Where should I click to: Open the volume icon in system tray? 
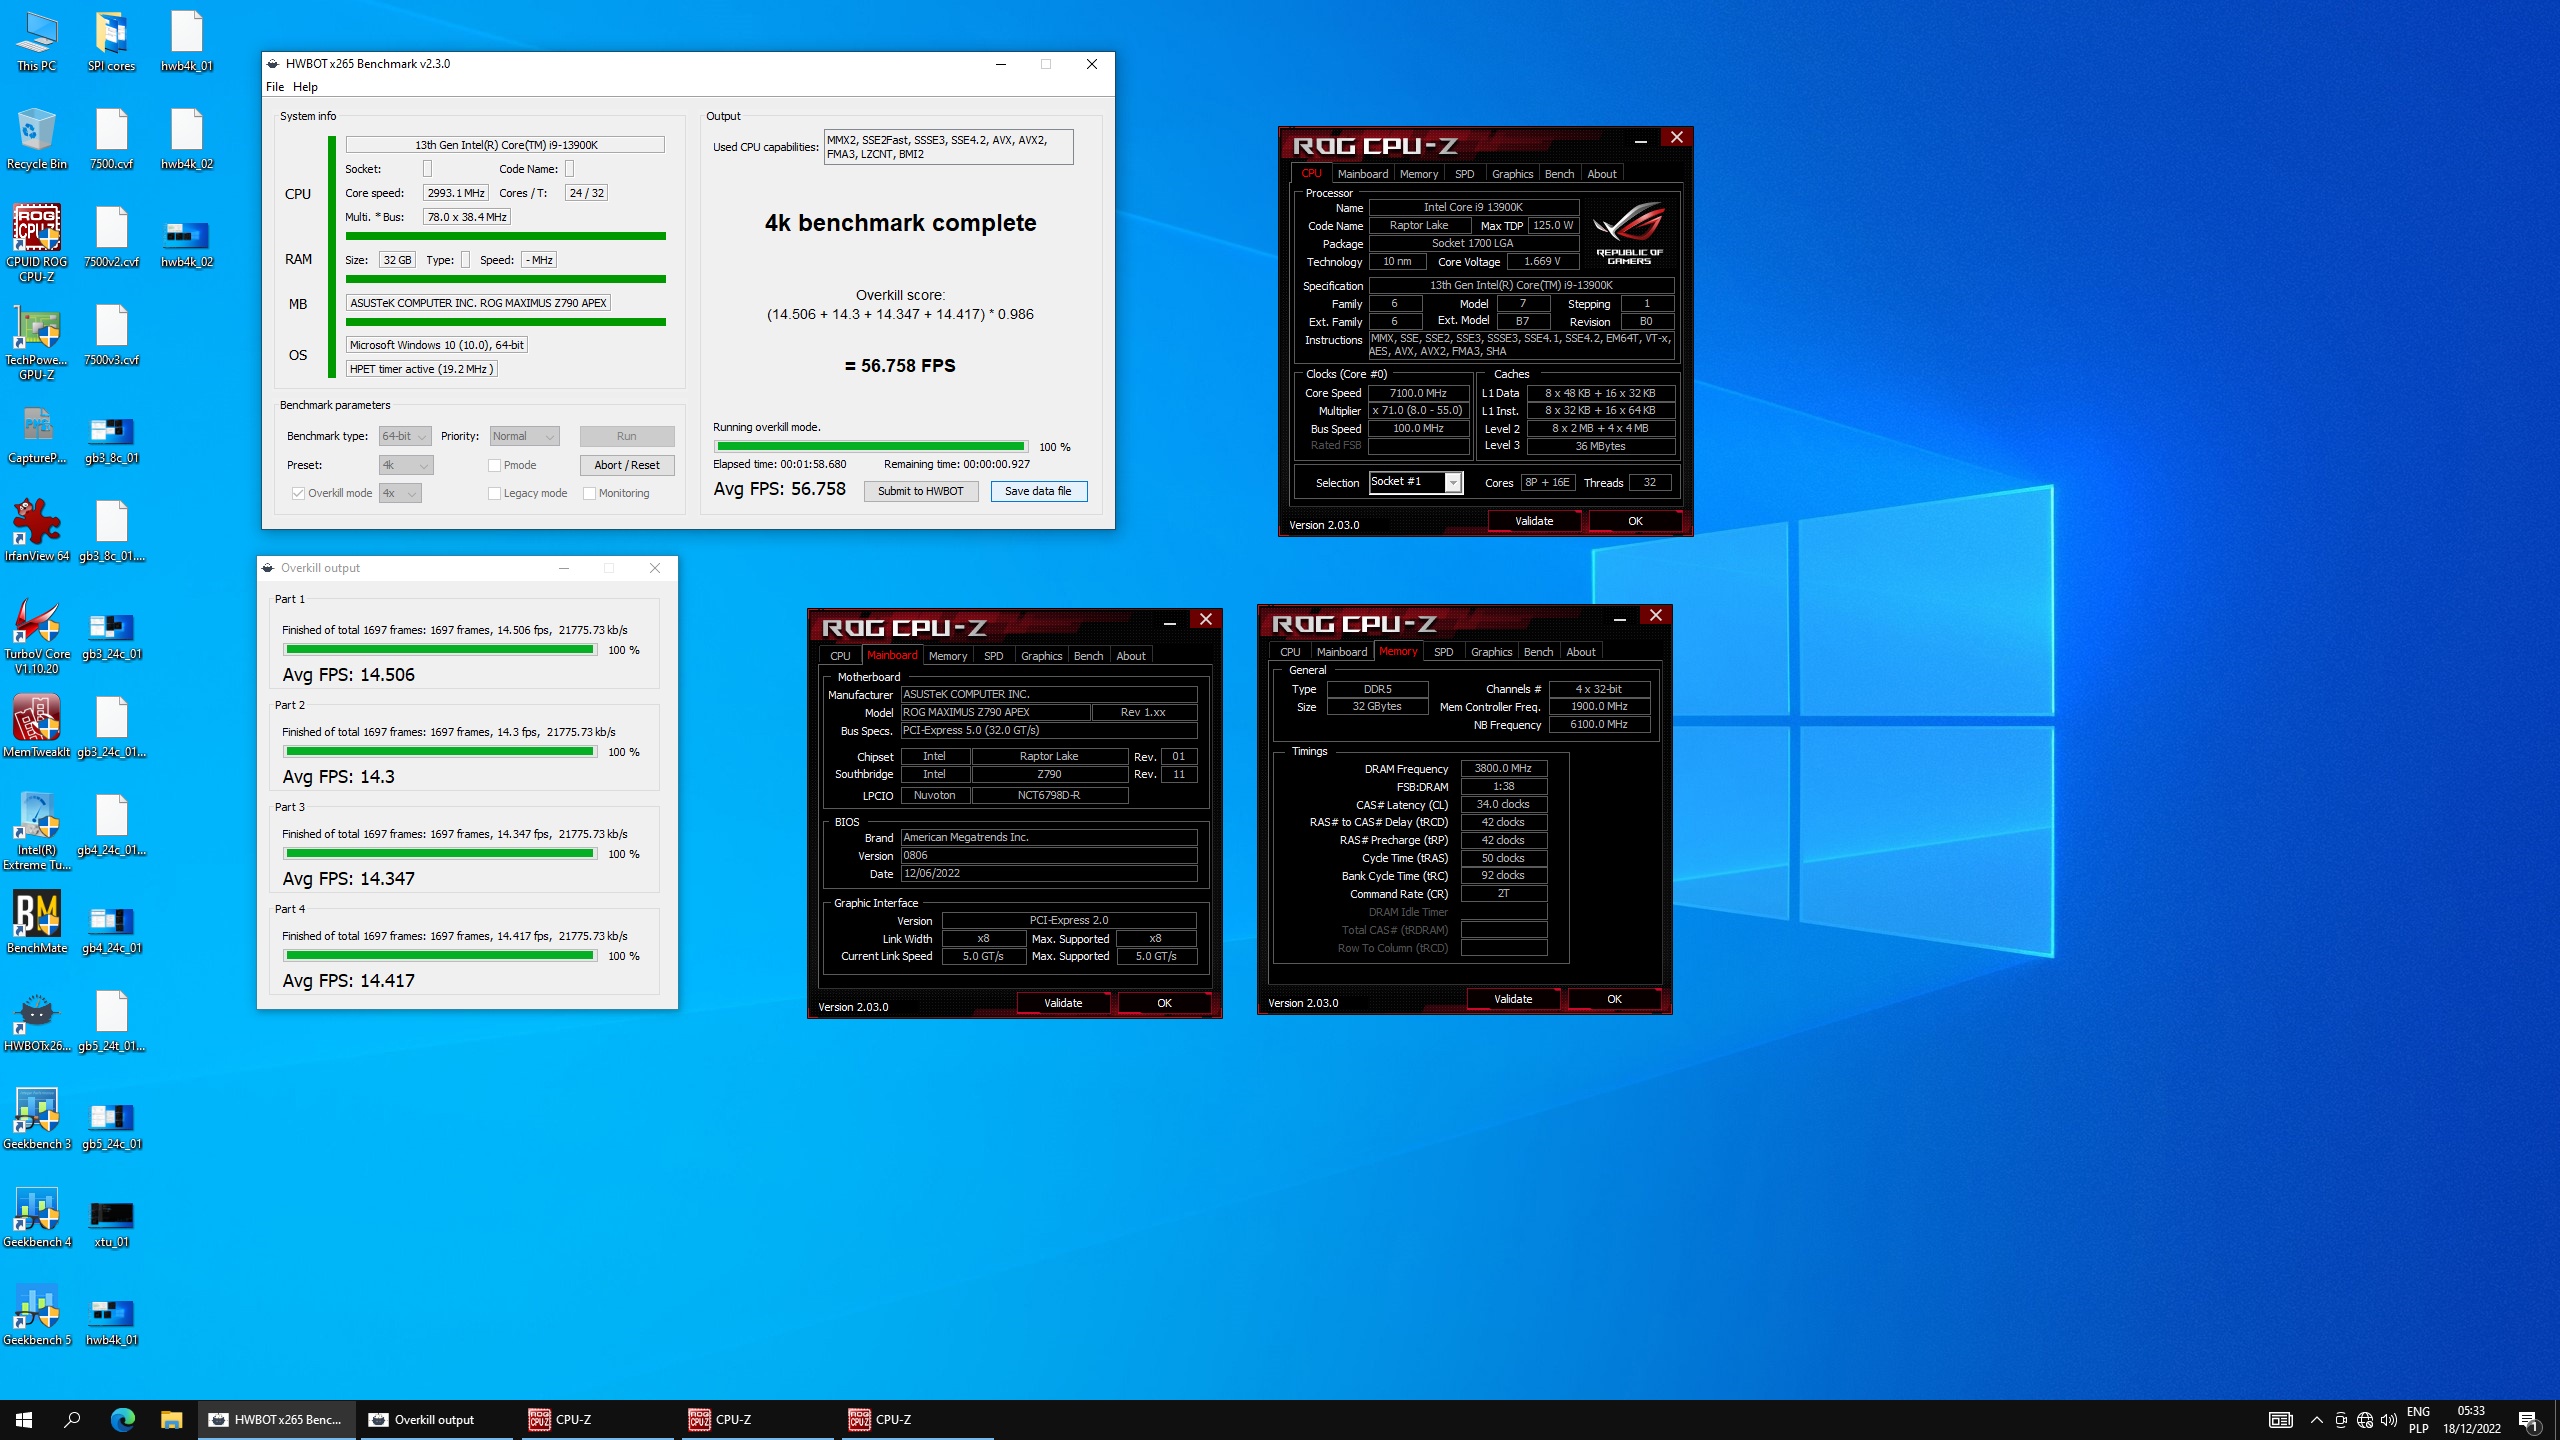(2389, 1420)
